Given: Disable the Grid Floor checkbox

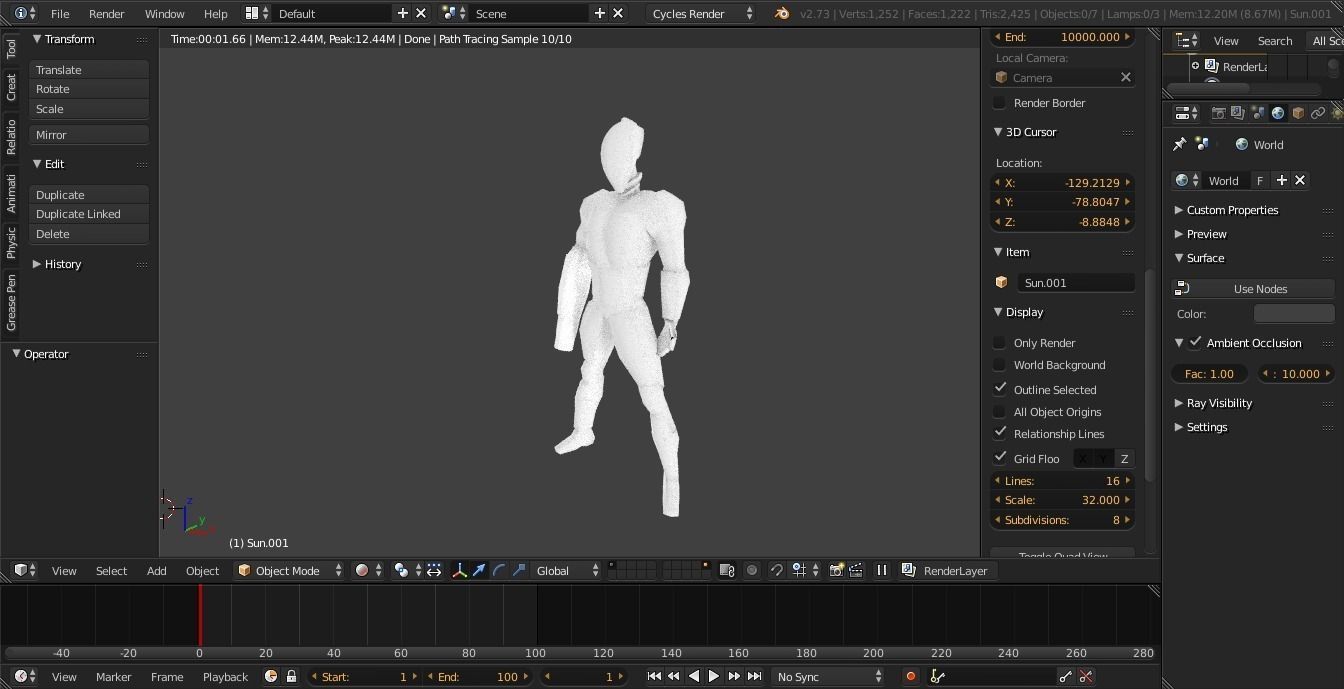Looking at the screenshot, I should point(999,458).
